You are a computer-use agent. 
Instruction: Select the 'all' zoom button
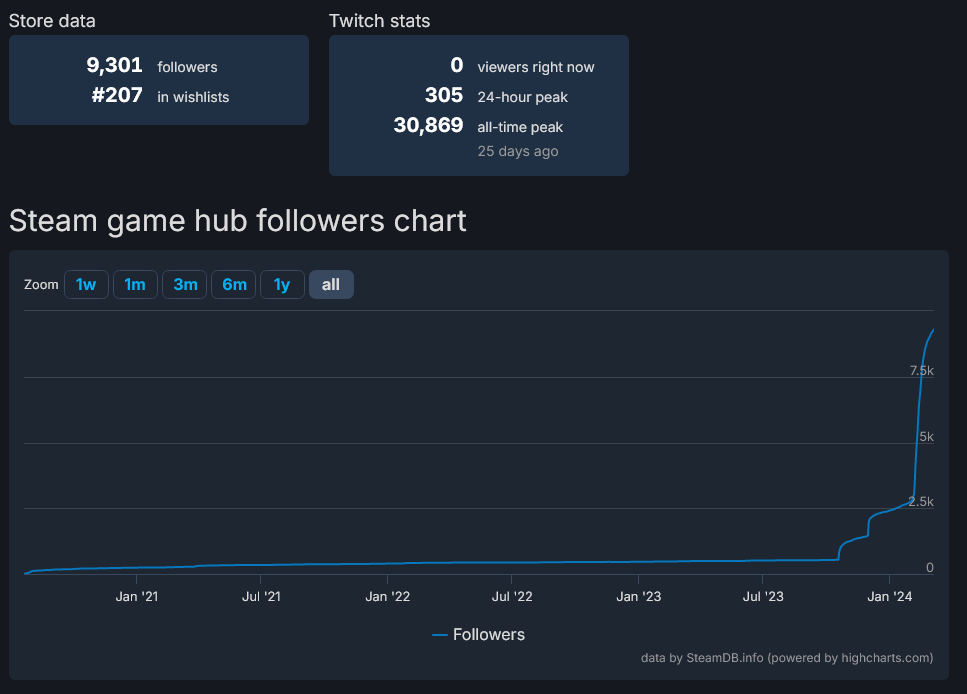coord(331,285)
